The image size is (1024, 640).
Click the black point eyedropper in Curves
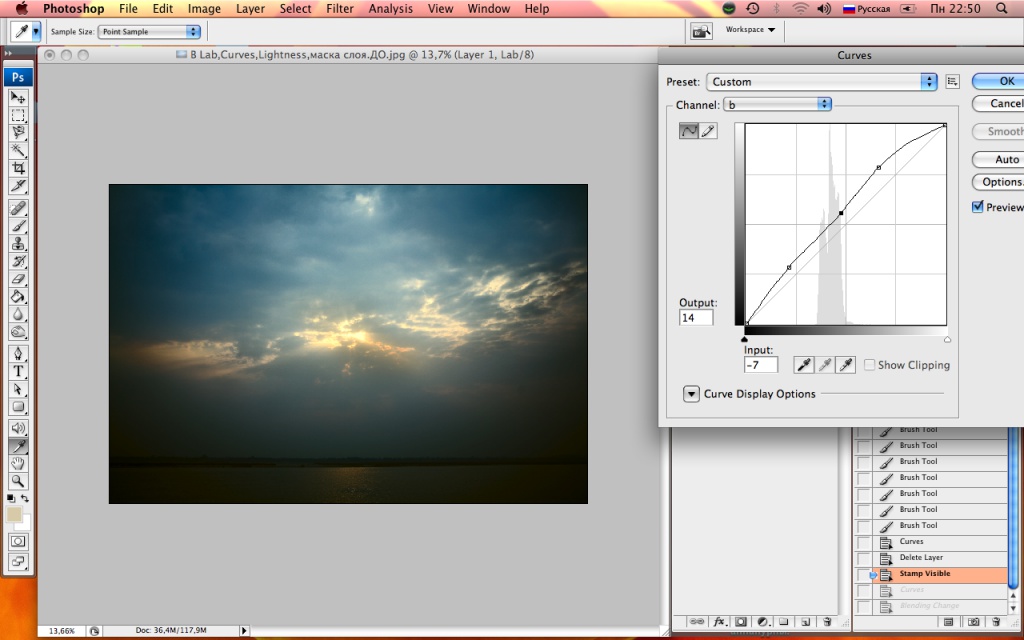(803, 365)
